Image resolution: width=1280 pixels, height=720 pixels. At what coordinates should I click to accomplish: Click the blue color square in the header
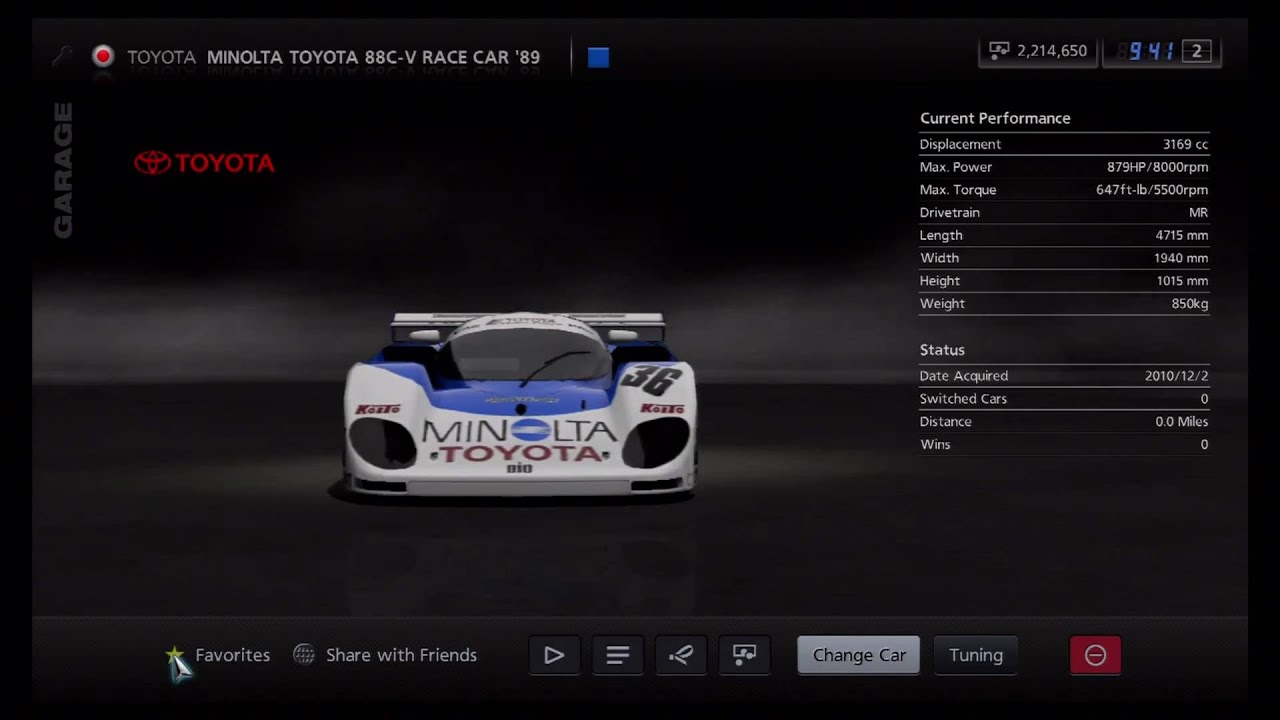598,57
